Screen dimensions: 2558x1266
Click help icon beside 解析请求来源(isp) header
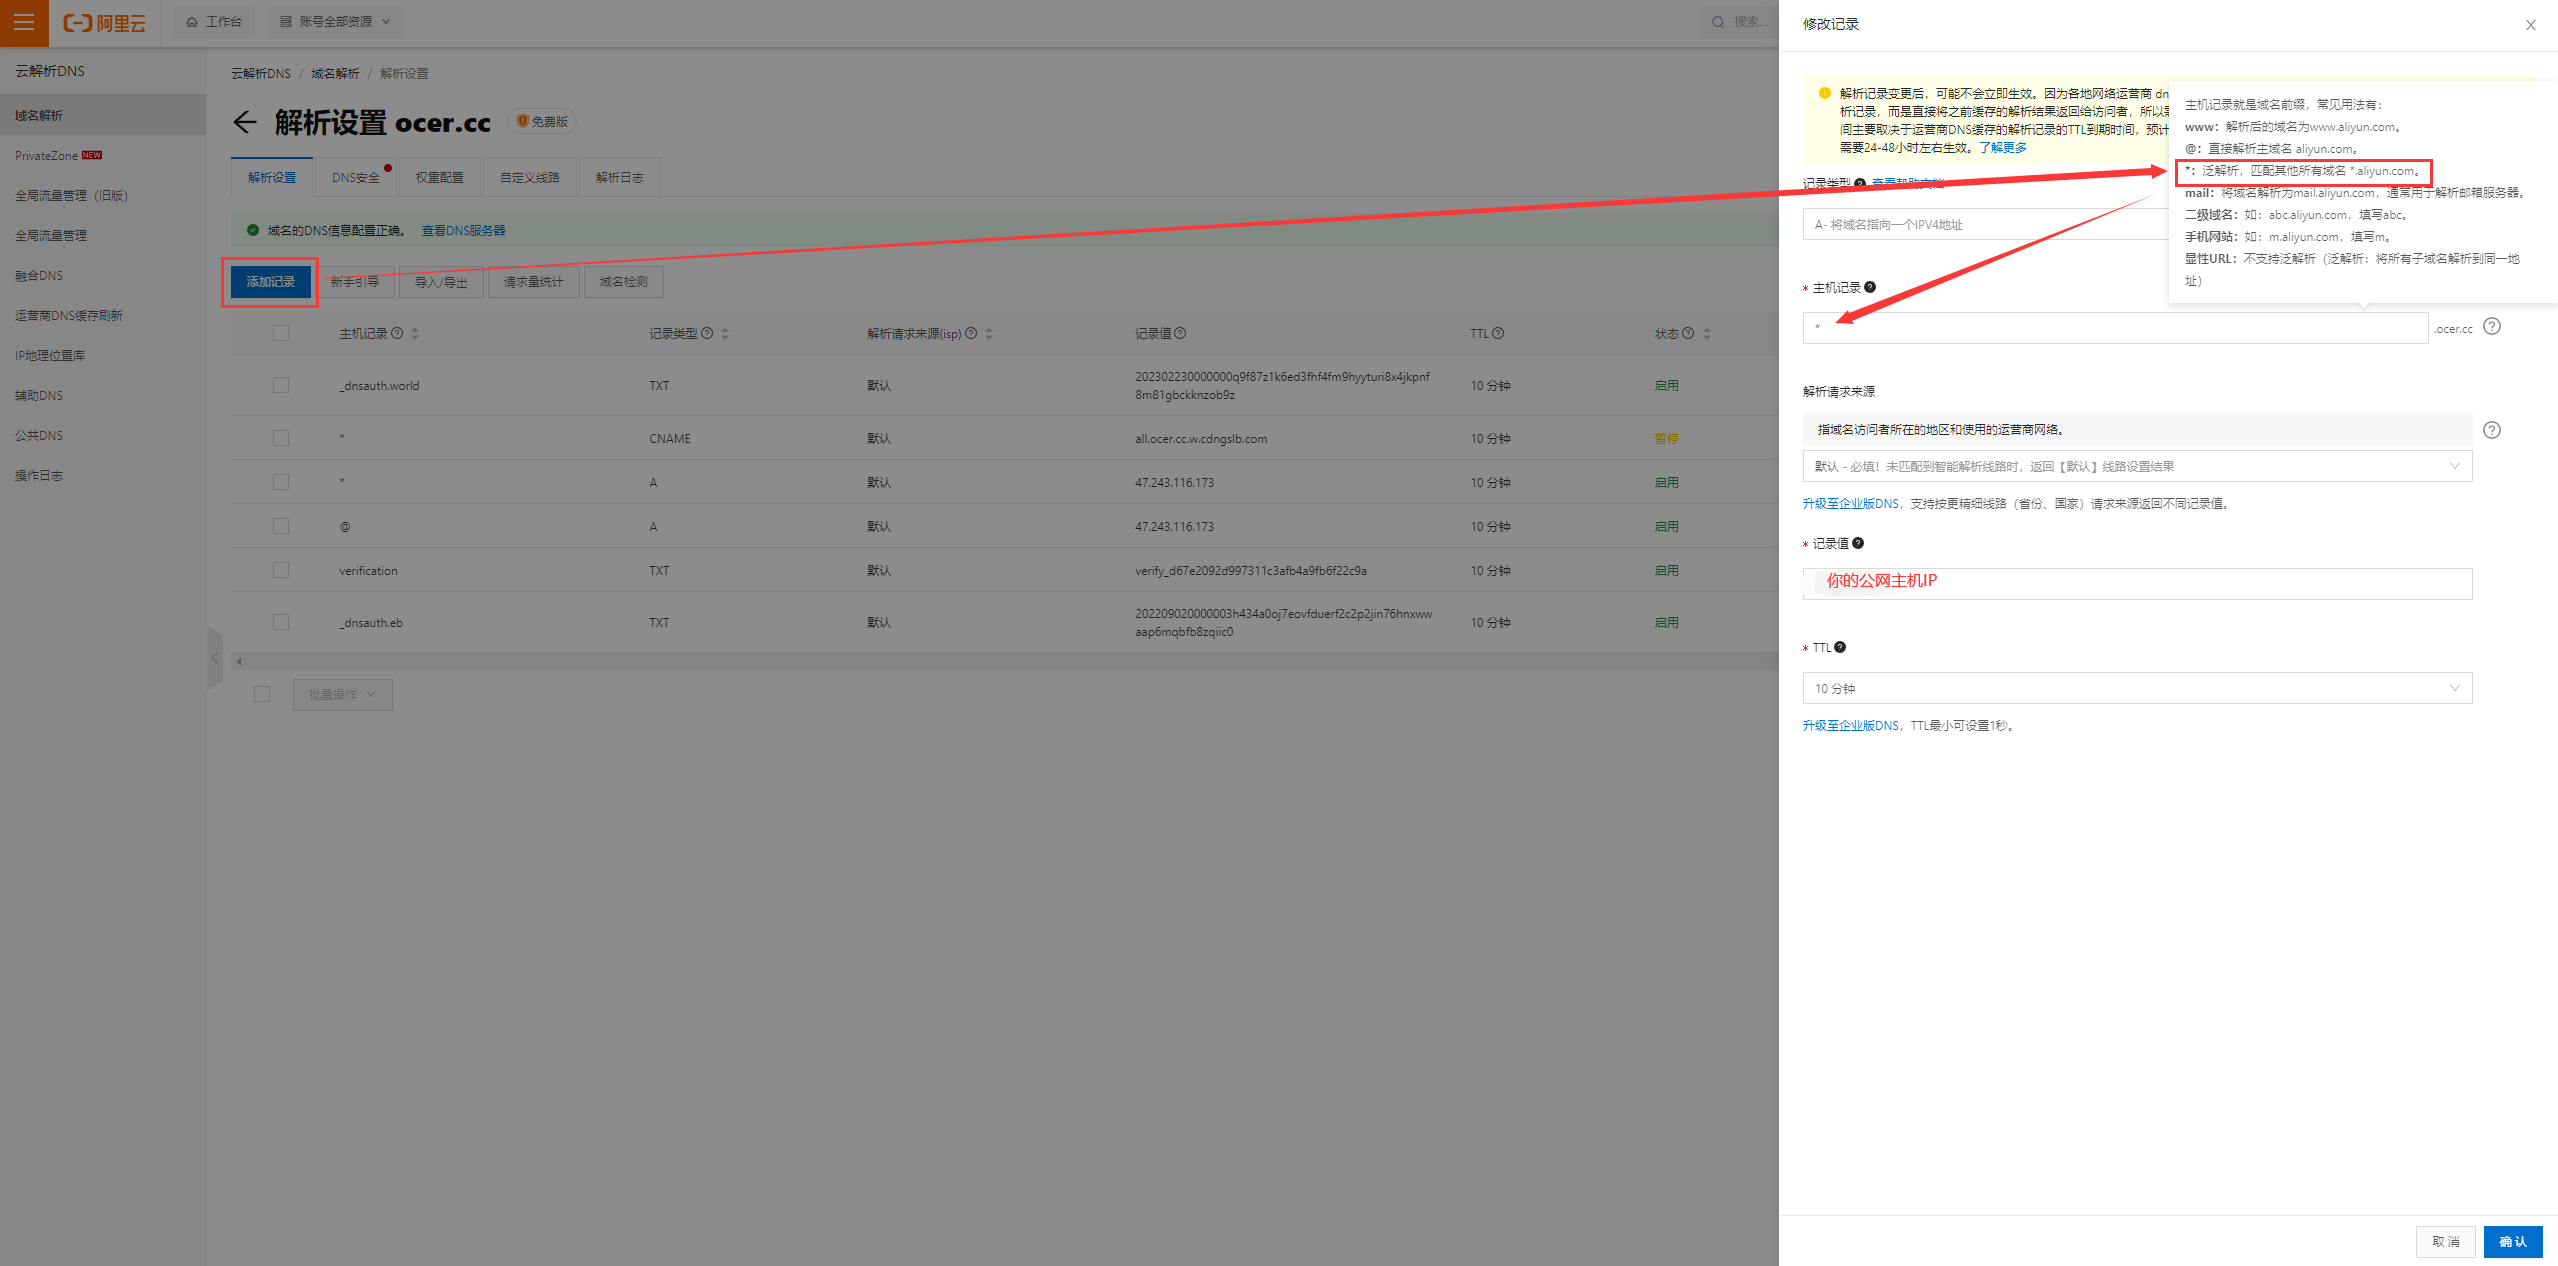click(x=971, y=333)
